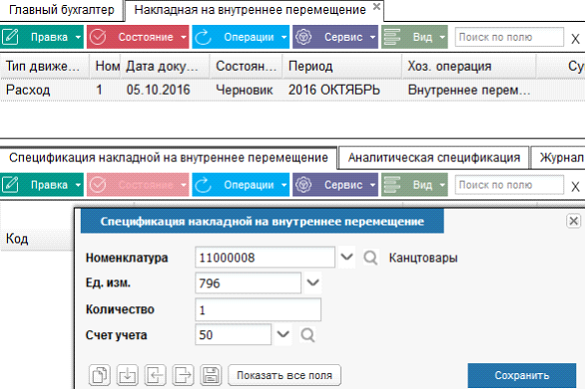Click the Счет учета field with 50

point(233,334)
